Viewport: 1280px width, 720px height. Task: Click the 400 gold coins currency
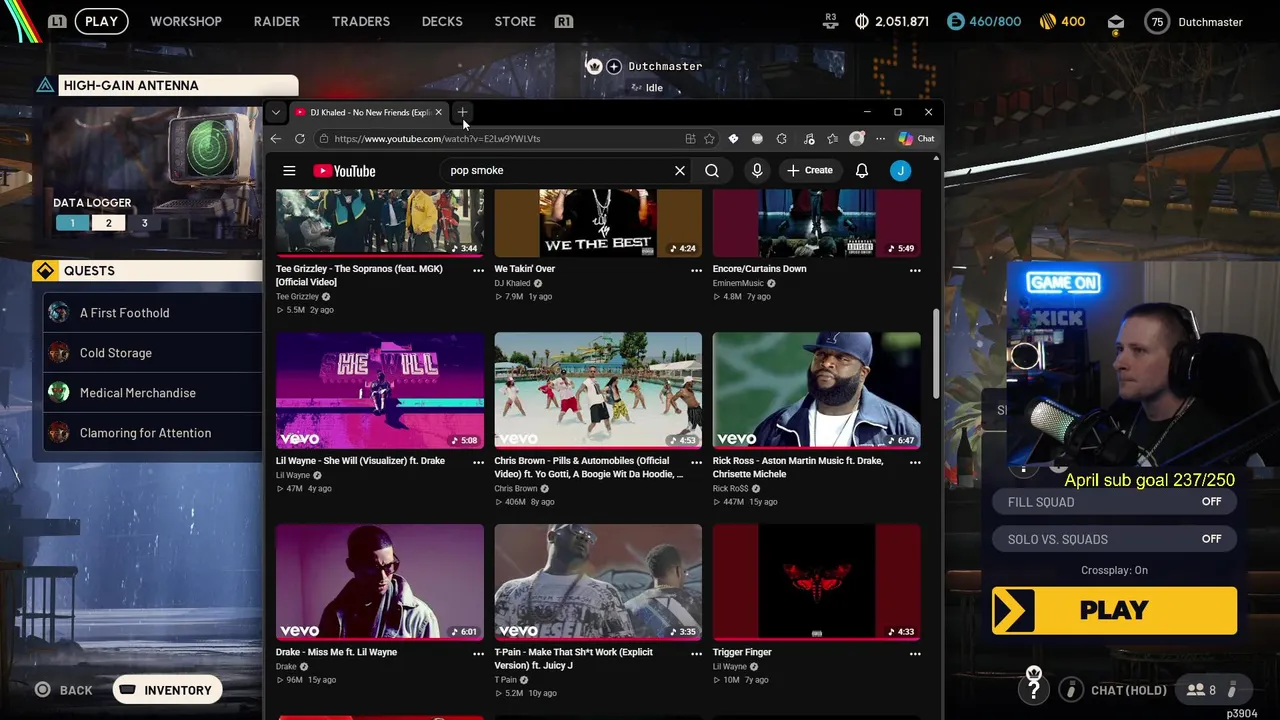click(x=1062, y=22)
